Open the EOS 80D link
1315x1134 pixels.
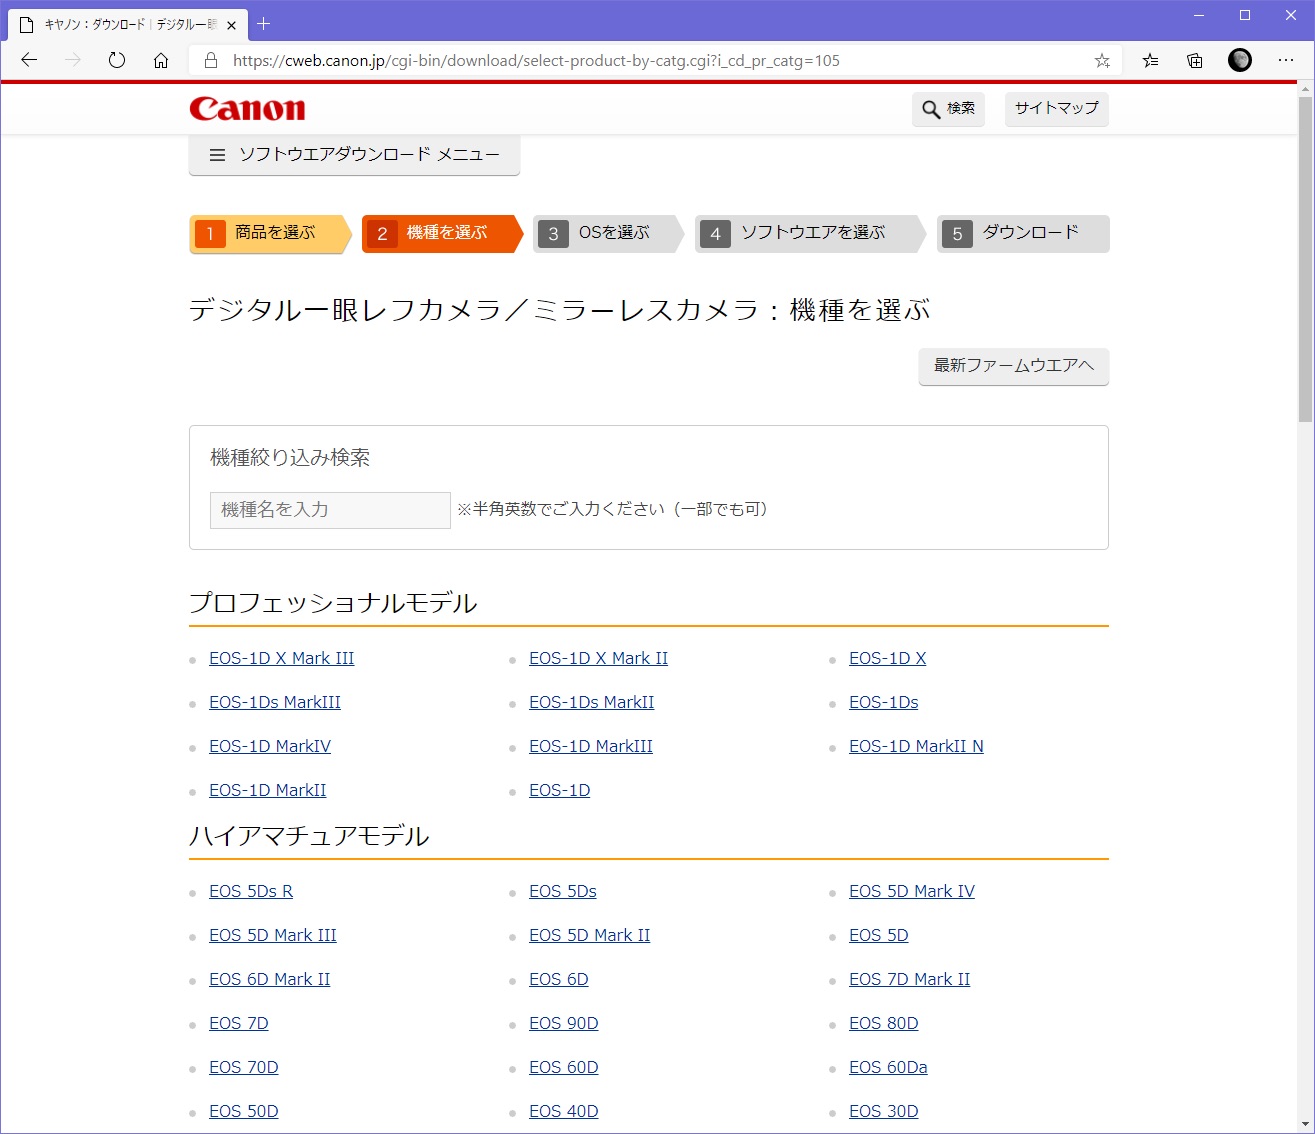pyautogui.click(x=883, y=1023)
